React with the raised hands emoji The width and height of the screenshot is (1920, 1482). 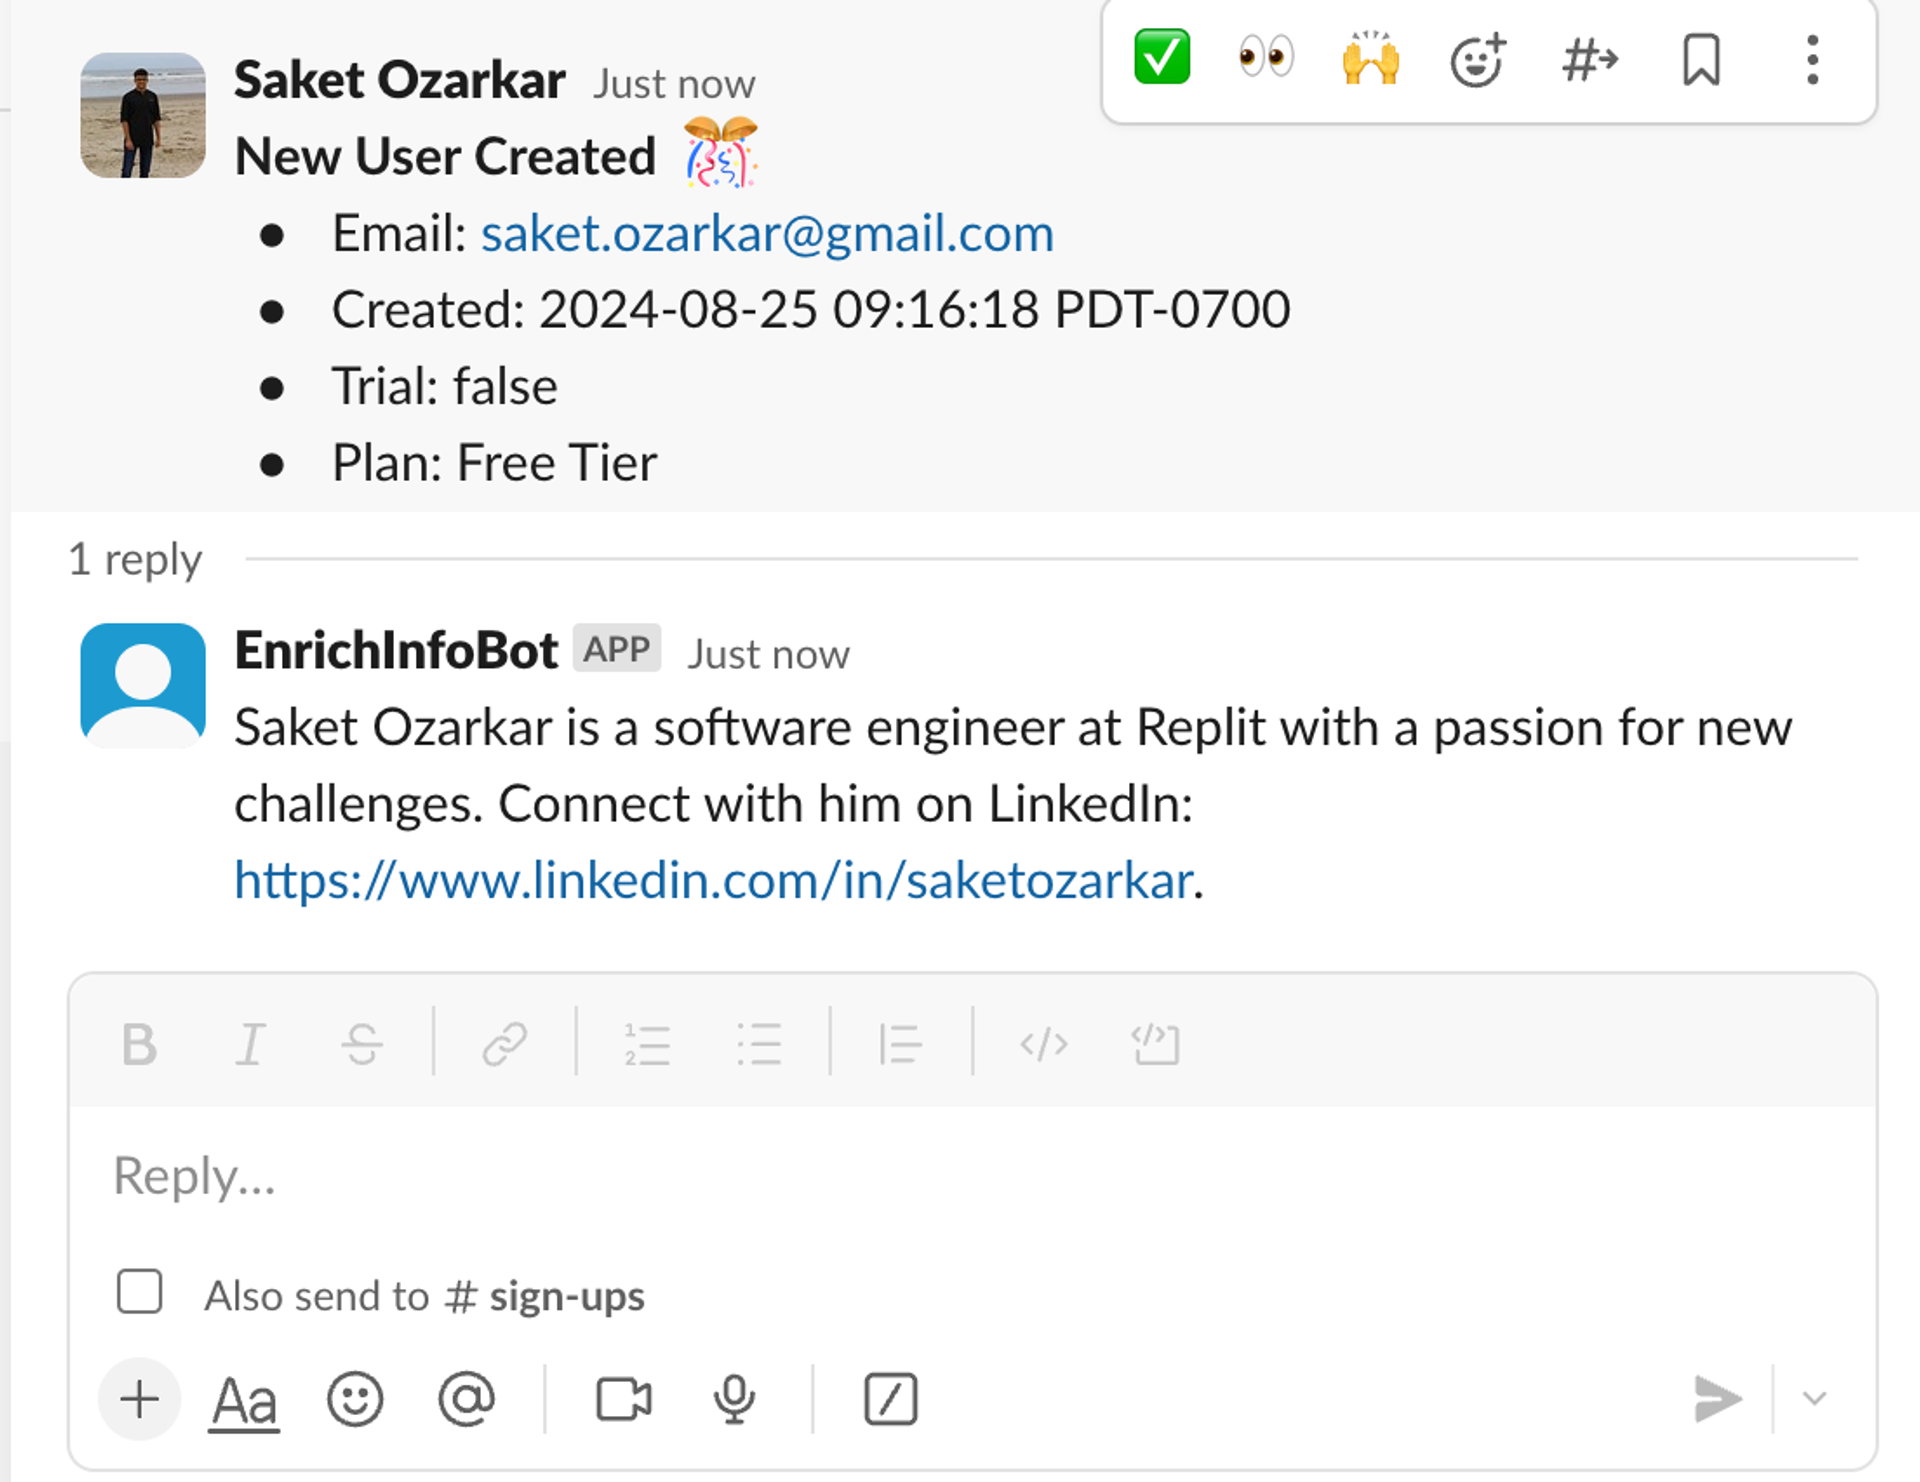coord(1371,58)
